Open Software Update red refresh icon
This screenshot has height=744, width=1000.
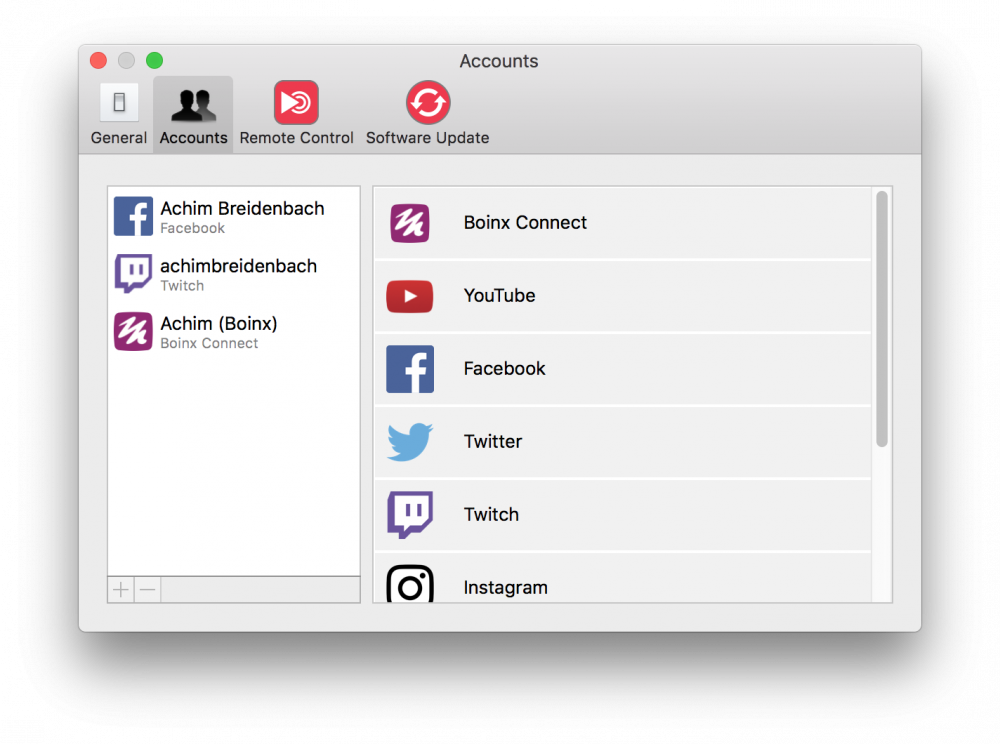[428, 103]
